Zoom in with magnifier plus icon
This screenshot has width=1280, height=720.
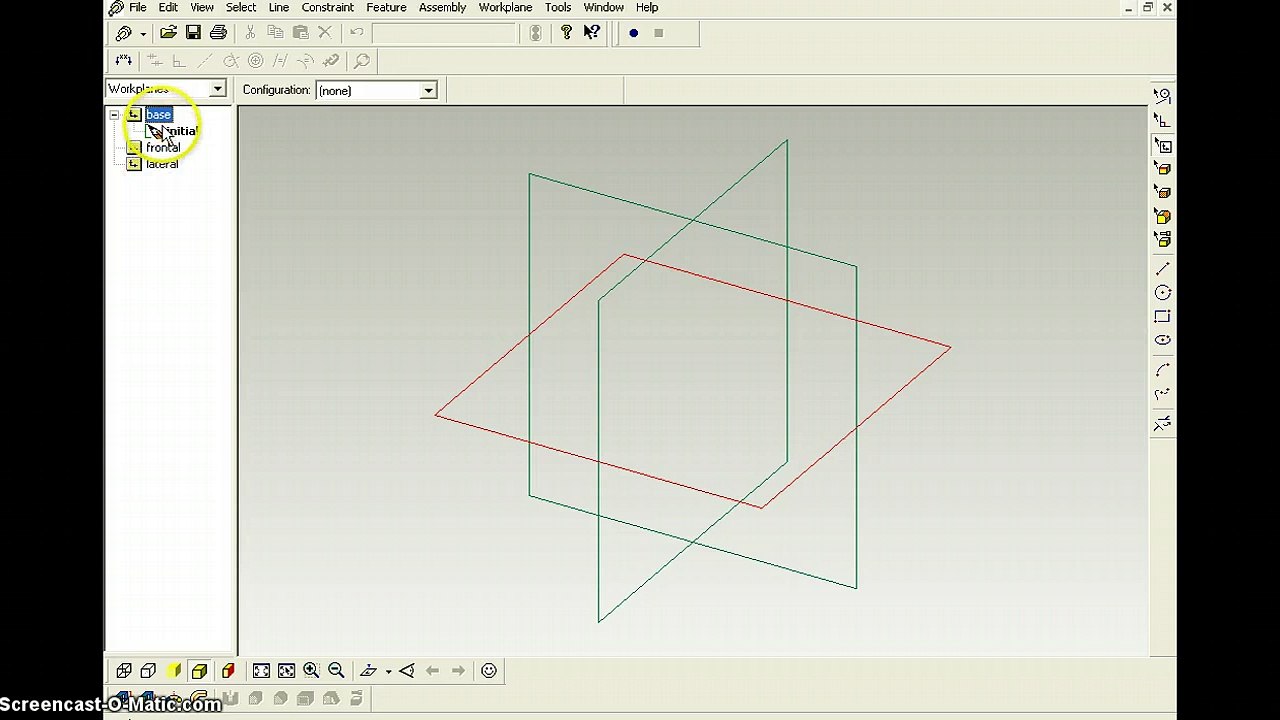pyautogui.click(x=311, y=671)
